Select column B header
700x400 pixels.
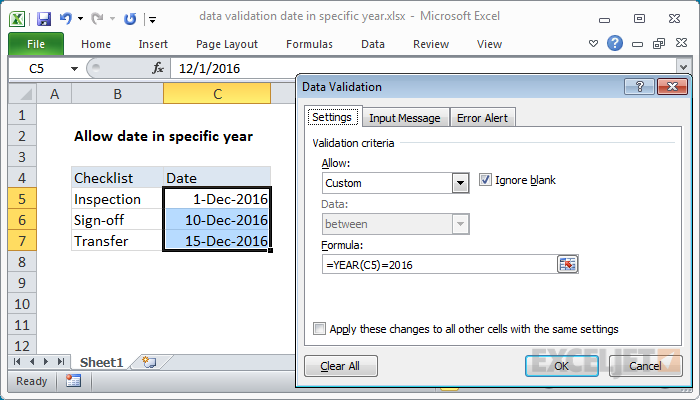117,94
